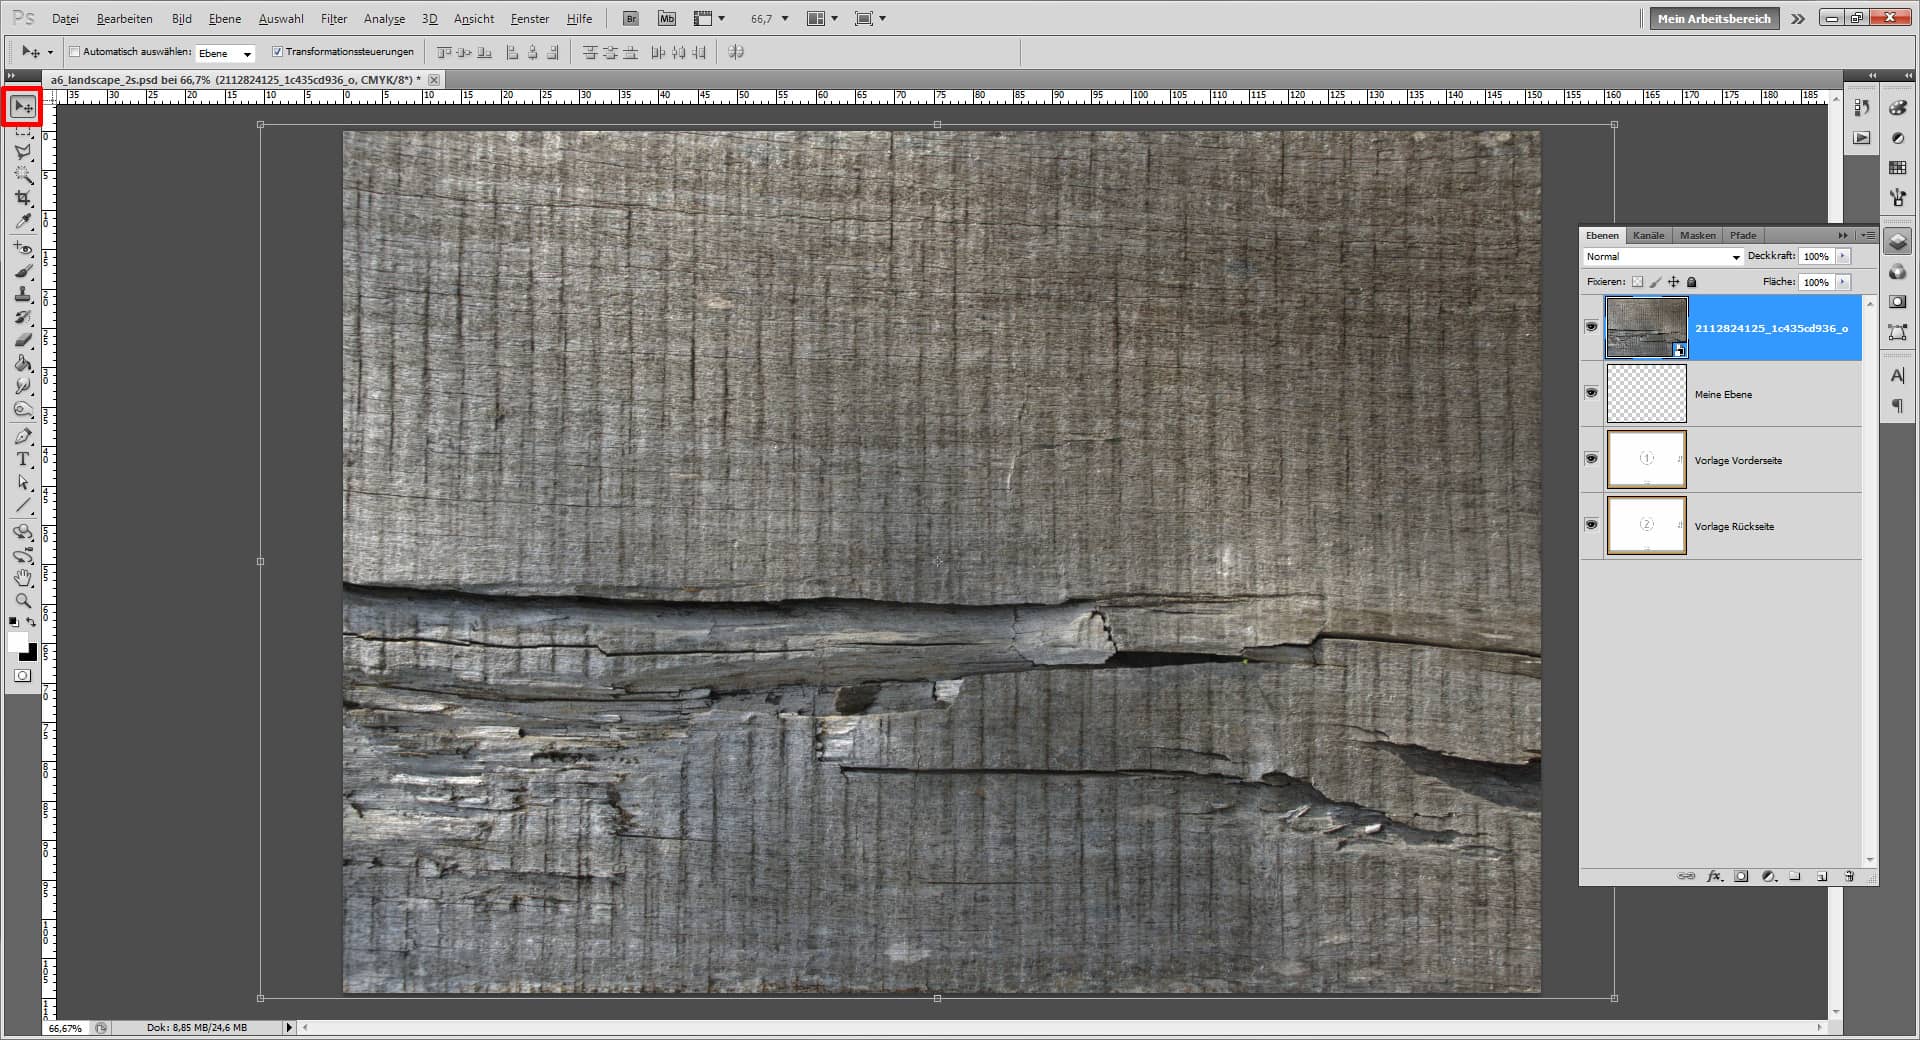Screen dimensions: 1920x1040
Task: Uncheck 'Transformationssteuerungen' checkbox
Action: (278, 52)
